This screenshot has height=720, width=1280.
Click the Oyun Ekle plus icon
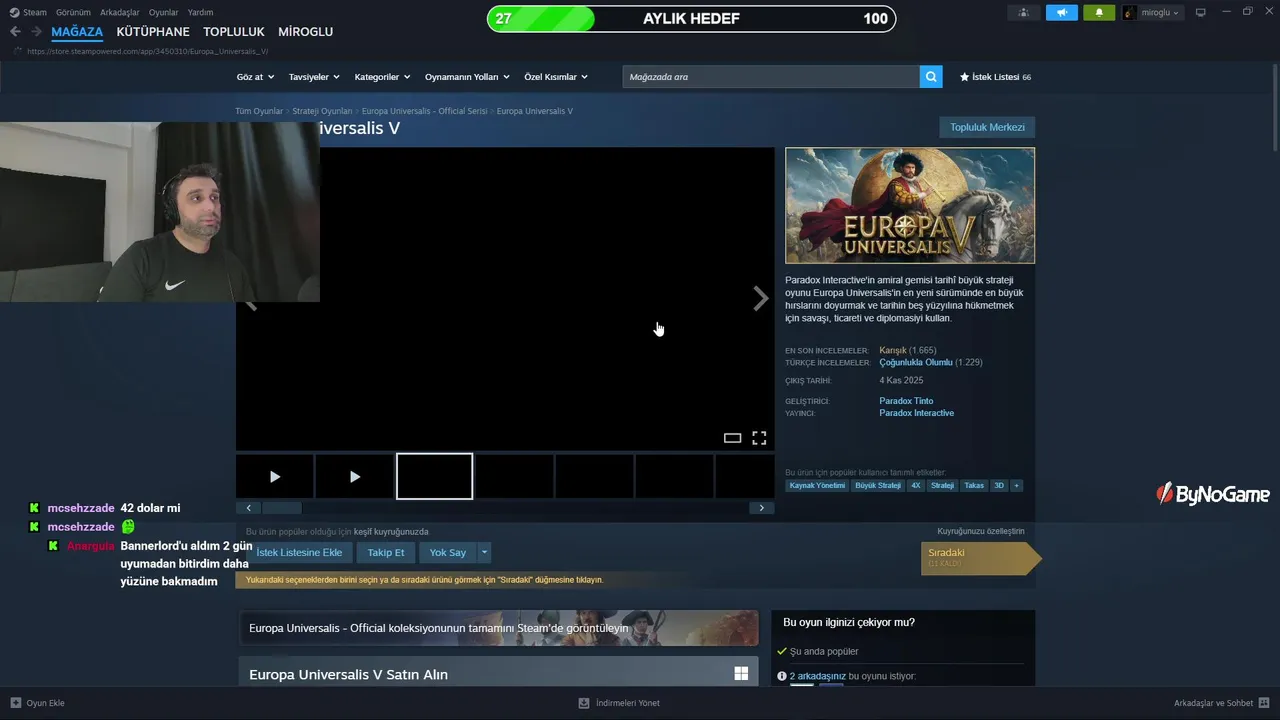15,703
